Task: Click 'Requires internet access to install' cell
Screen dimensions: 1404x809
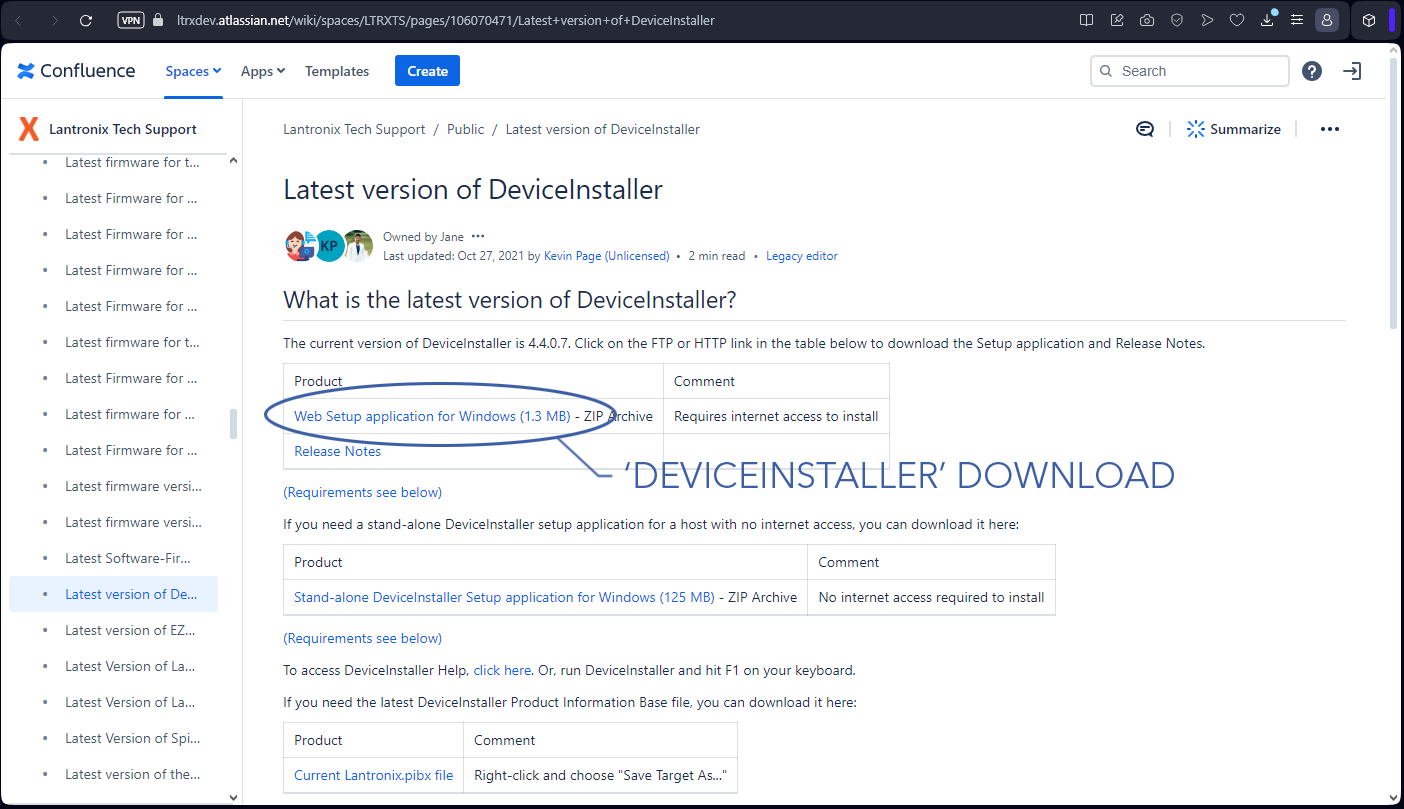Action: 776,416
